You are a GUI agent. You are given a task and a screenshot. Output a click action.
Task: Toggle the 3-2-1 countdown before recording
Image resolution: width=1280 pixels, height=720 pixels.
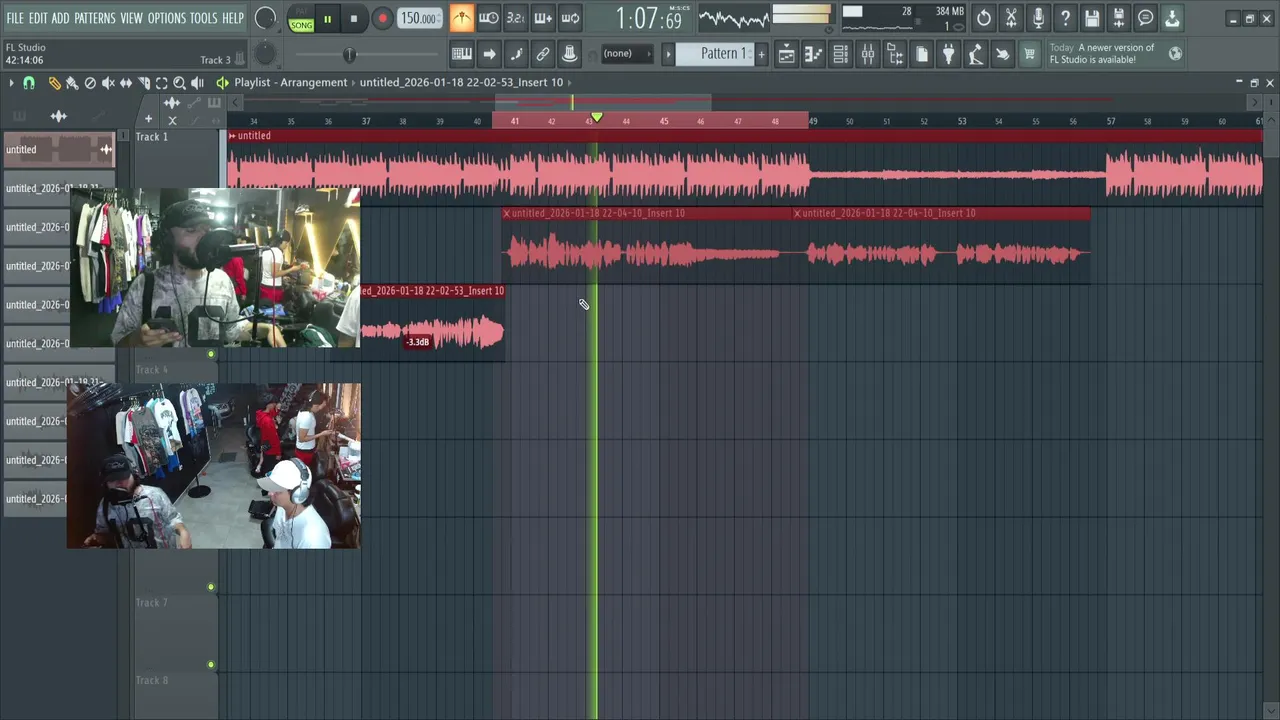coord(516,18)
